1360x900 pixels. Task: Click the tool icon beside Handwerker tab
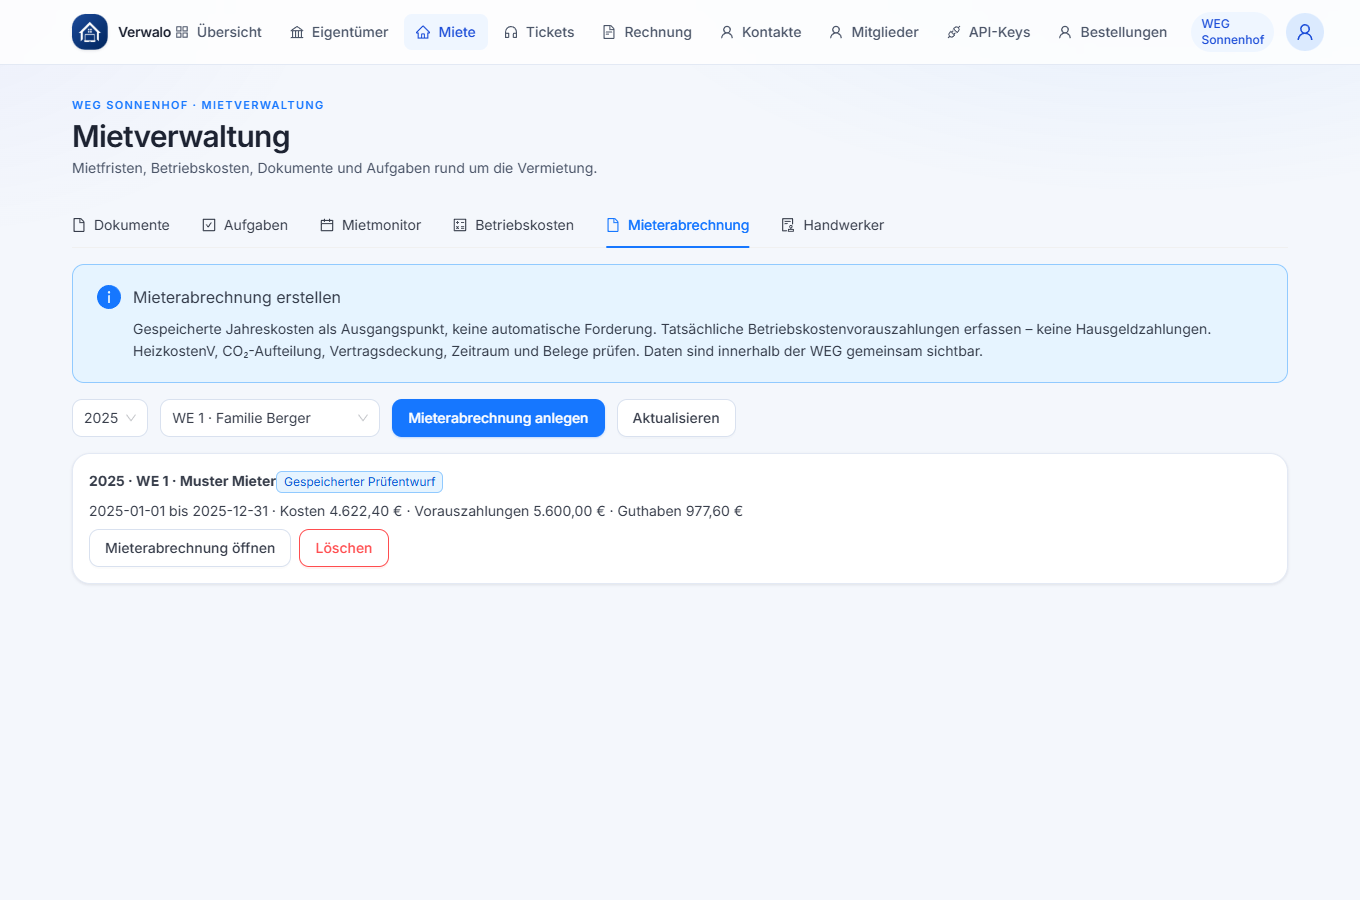click(x=788, y=225)
